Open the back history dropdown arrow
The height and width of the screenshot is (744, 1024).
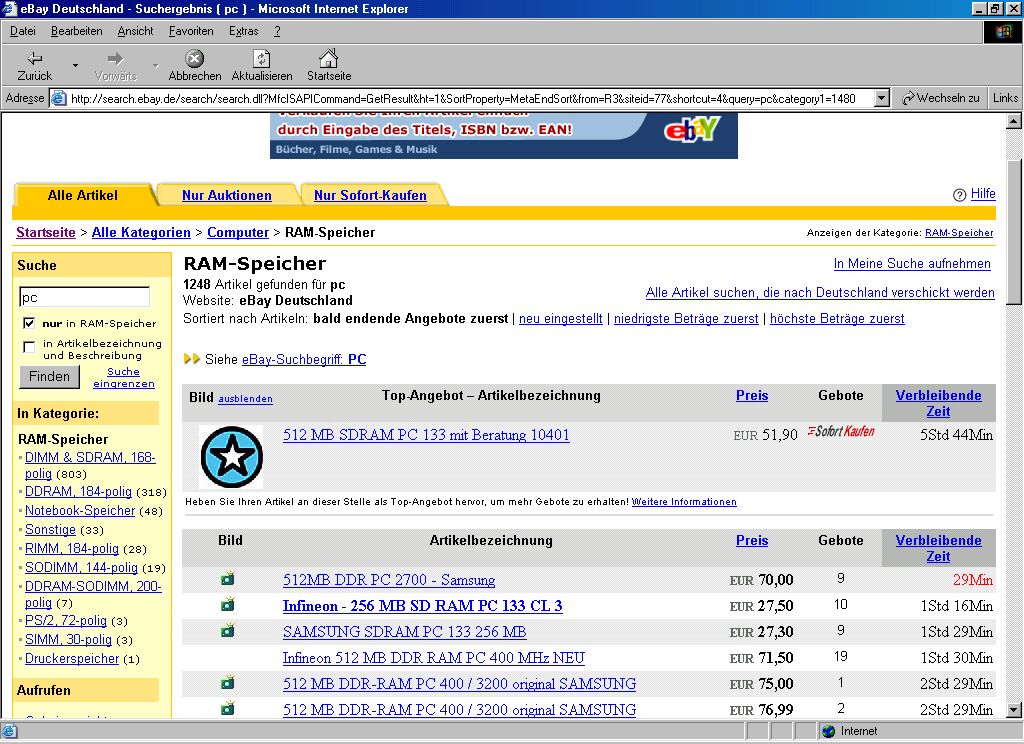point(75,65)
